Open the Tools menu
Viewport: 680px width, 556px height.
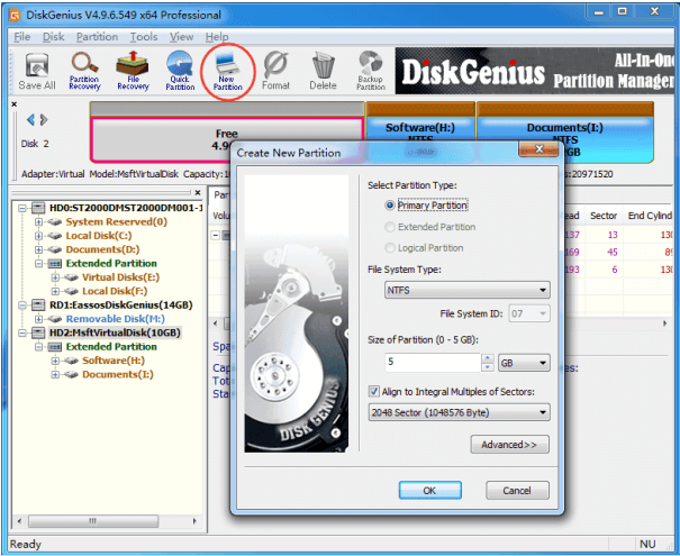[143, 37]
